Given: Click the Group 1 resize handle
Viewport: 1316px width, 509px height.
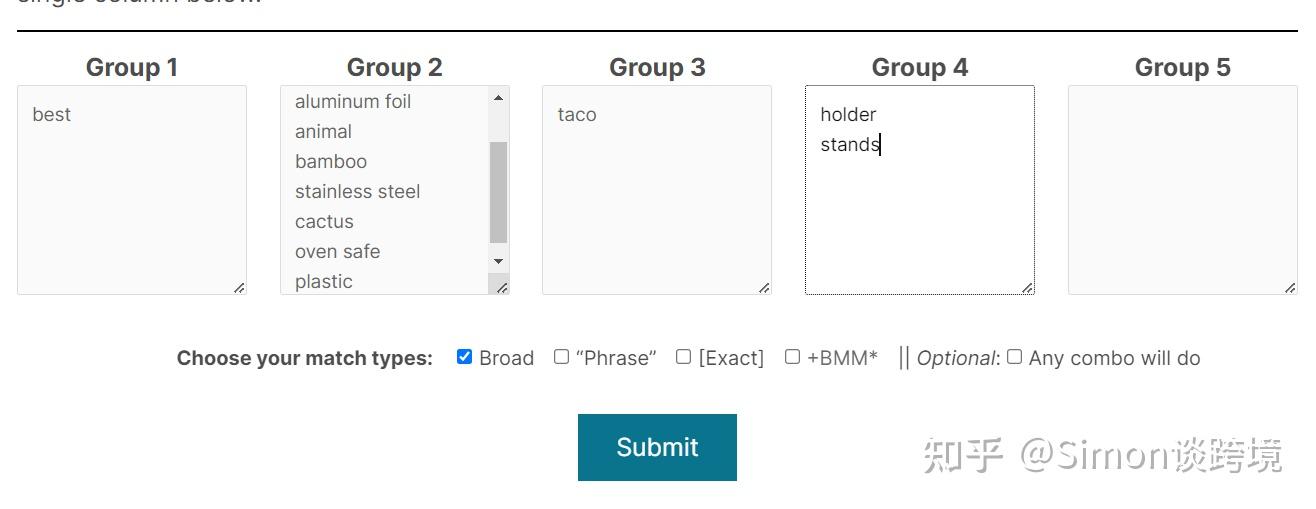Looking at the screenshot, I should (239, 288).
